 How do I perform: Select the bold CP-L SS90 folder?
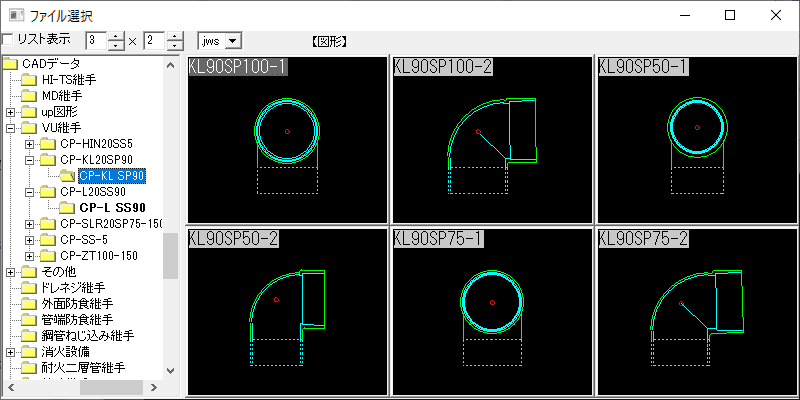[x=113, y=208]
